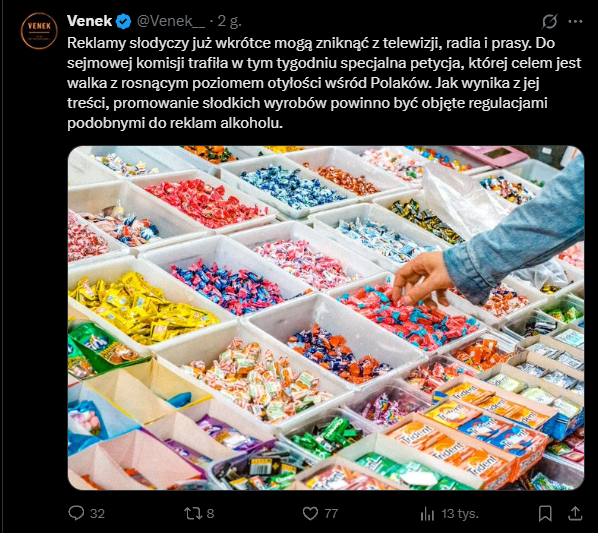Click the 77 likes count

pos(331,514)
